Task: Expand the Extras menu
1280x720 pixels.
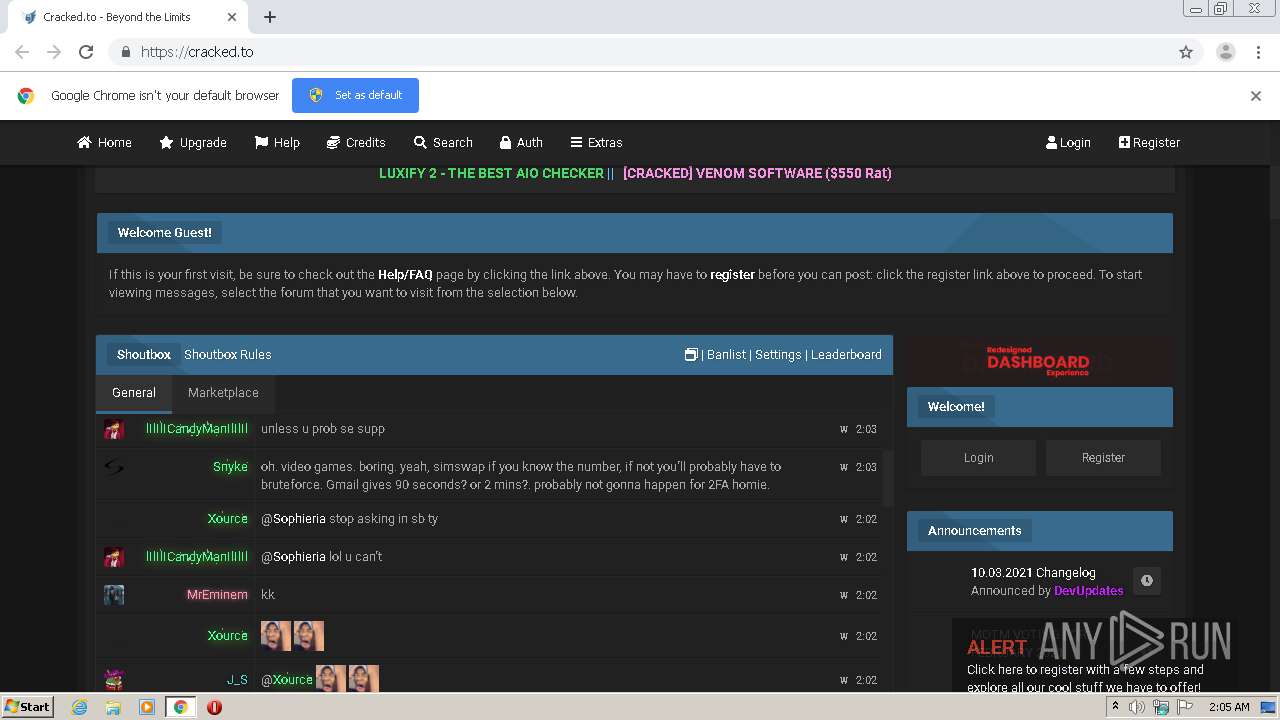Action: (x=596, y=142)
